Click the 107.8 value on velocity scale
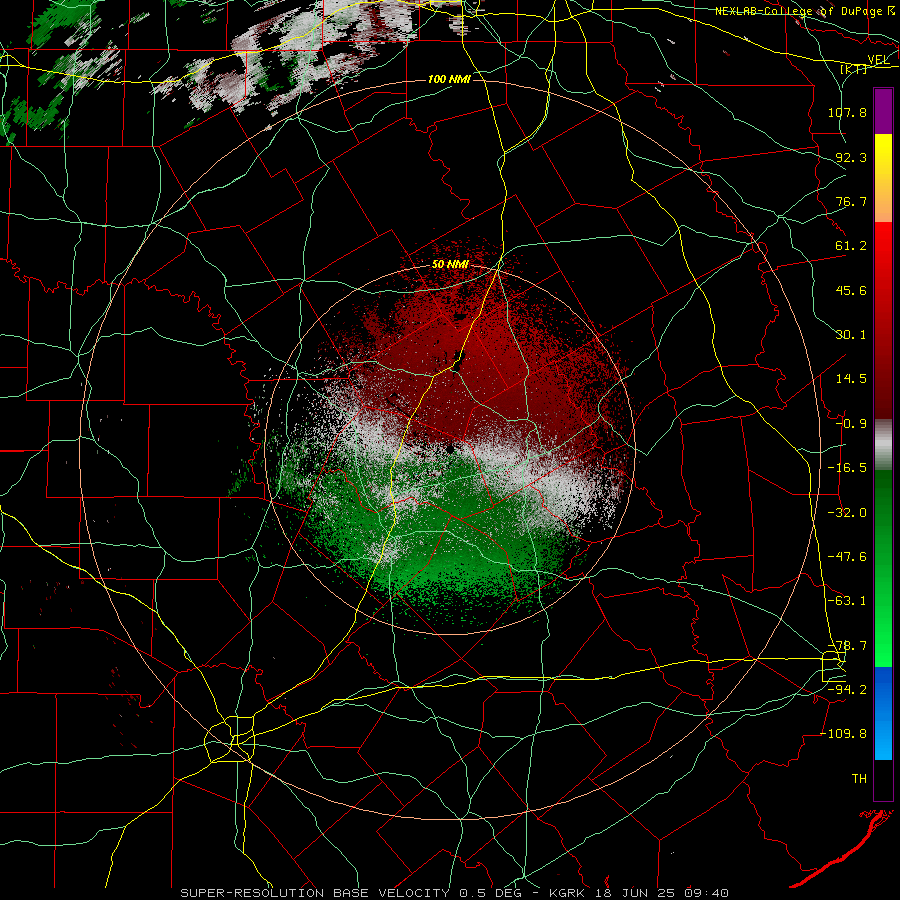Viewport: 900px width, 900px height. 847,112
